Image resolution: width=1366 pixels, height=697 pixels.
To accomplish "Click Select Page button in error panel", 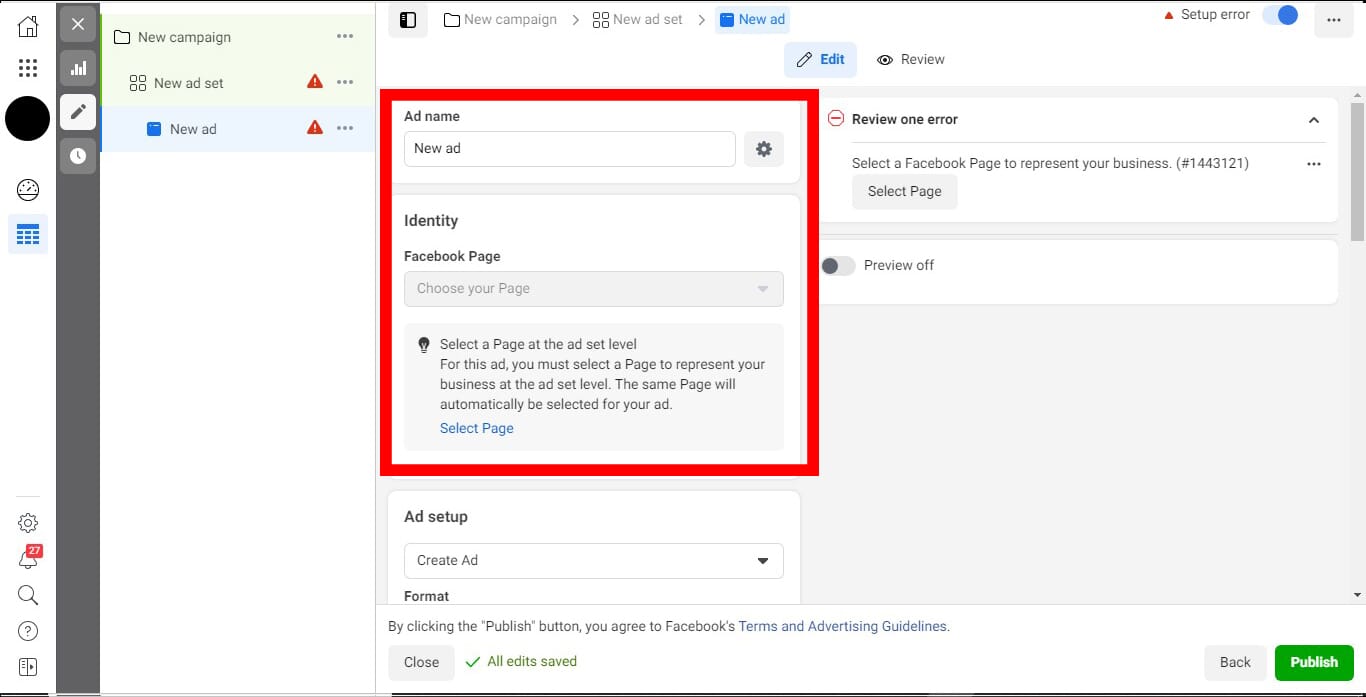I will pyautogui.click(x=905, y=191).
